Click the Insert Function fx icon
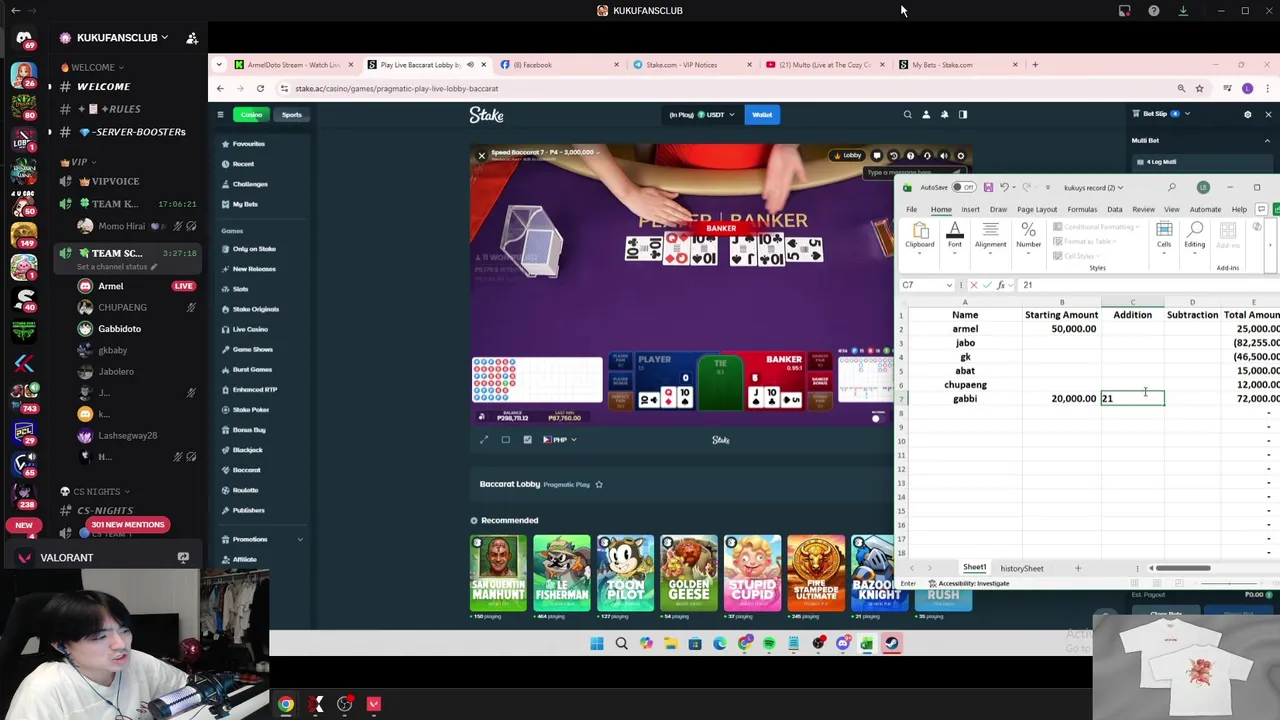Image resolution: width=1280 pixels, height=720 pixels. point(1001,285)
